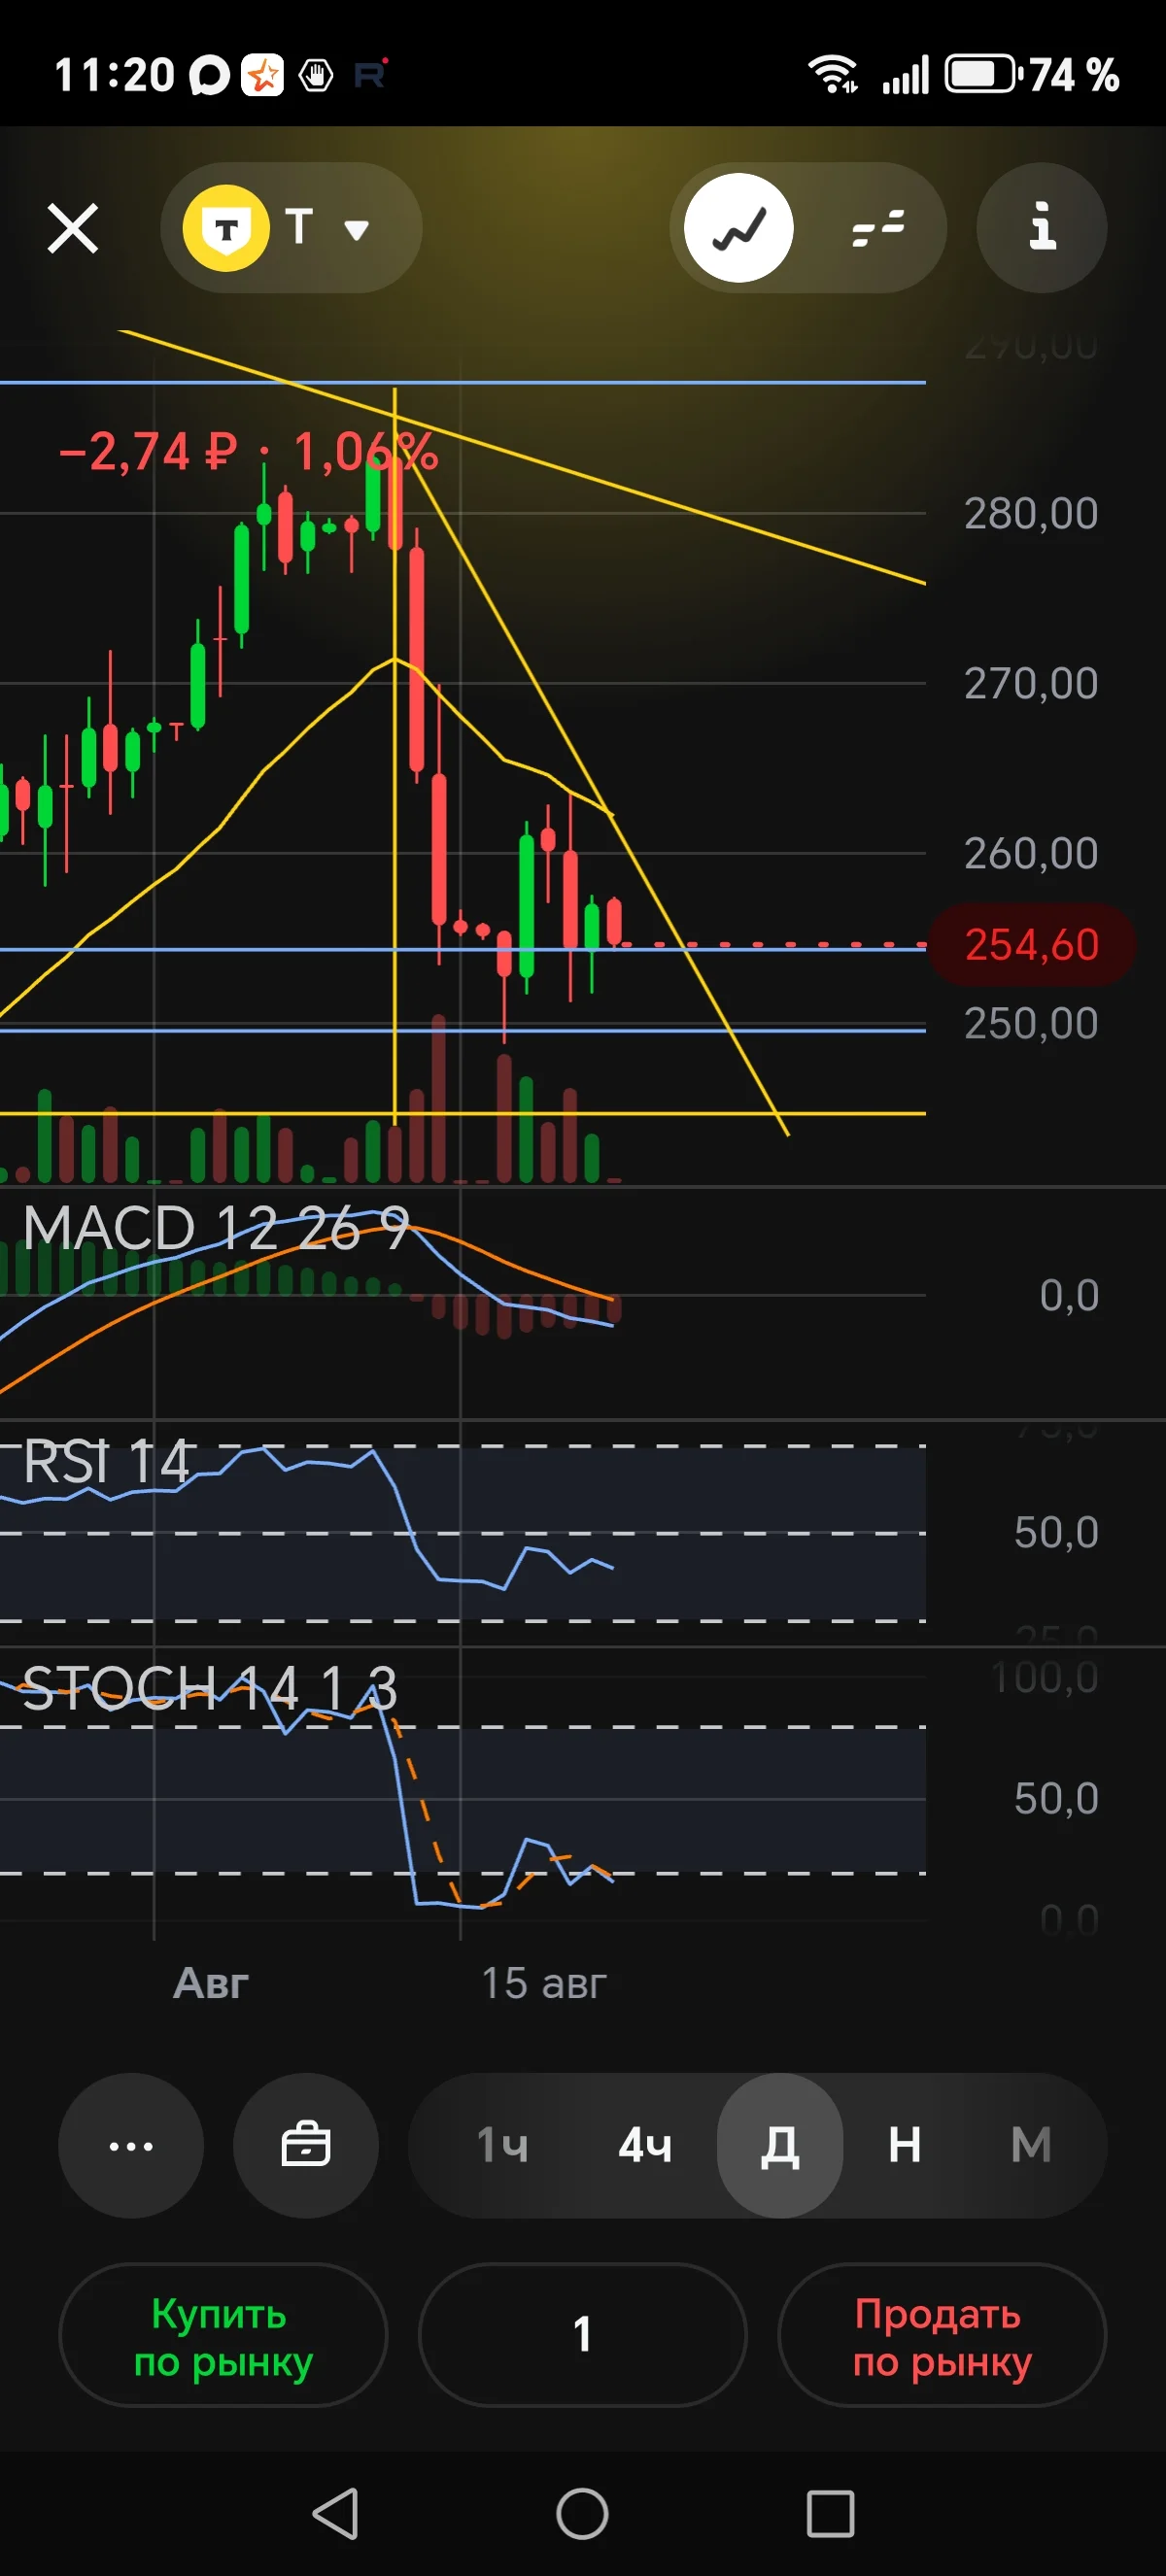Tap the 270,00 price axis label
1166x2576 pixels.
coord(1031,683)
